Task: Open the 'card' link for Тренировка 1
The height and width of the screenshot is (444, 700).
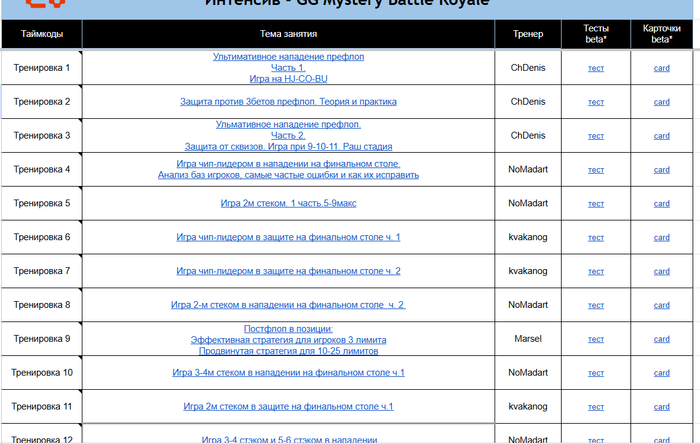Action: [661, 68]
